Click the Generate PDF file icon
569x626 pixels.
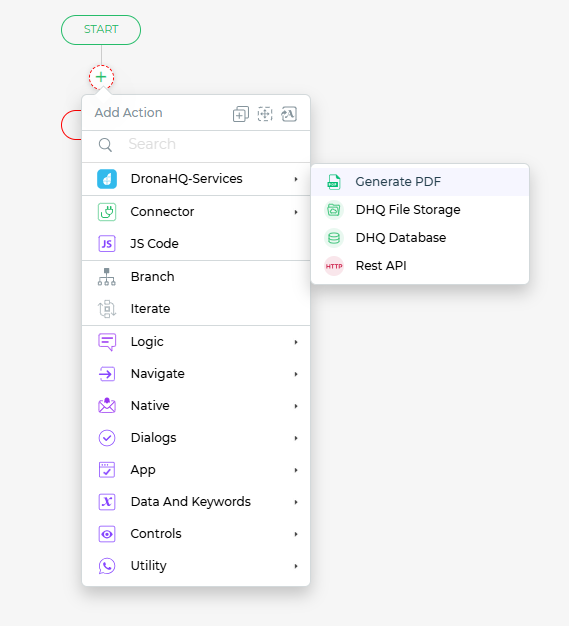click(x=334, y=182)
